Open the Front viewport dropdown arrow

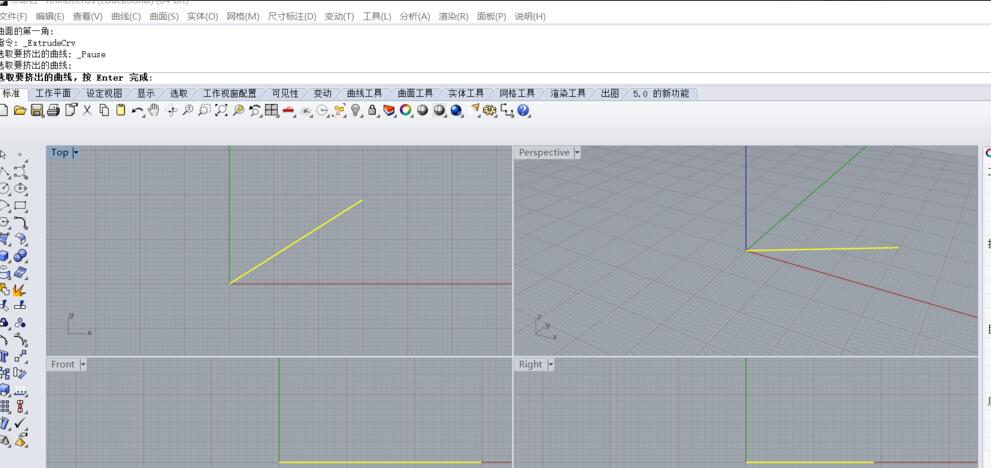(83, 364)
